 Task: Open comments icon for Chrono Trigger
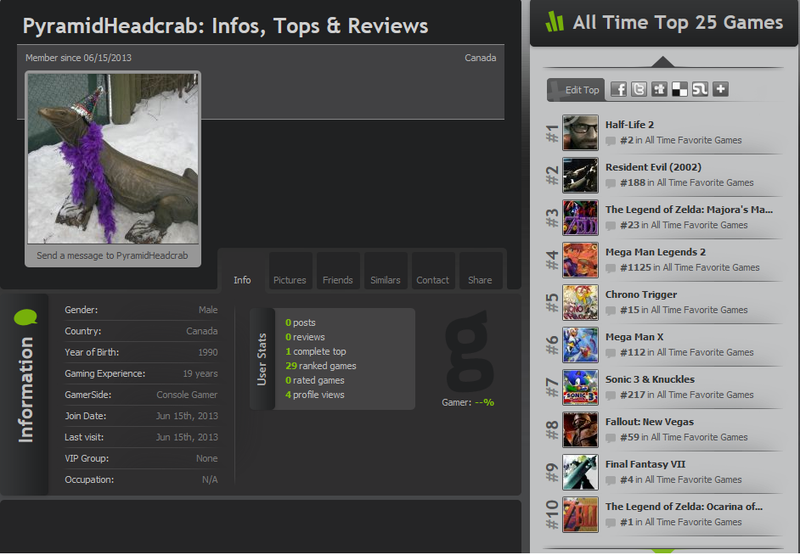tap(610, 311)
